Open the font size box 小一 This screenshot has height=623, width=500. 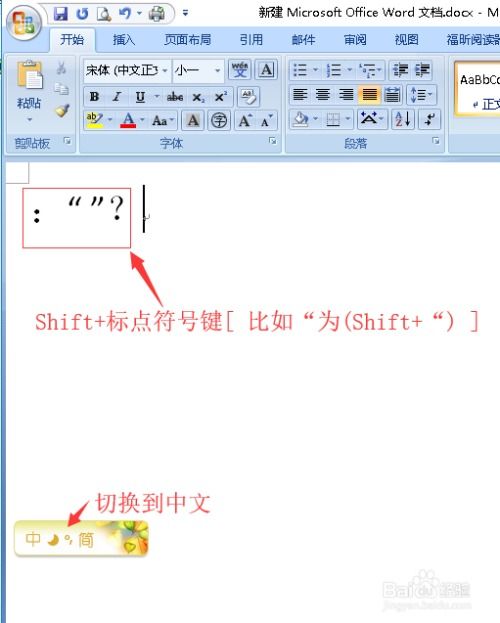[198, 71]
